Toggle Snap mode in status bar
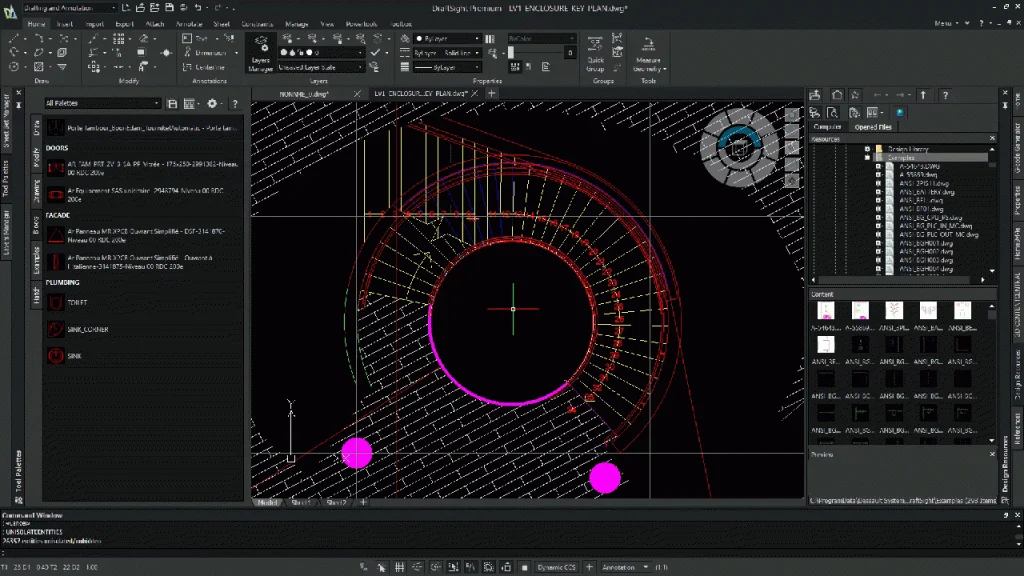The height and width of the screenshot is (576, 1024). pos(381,567)
